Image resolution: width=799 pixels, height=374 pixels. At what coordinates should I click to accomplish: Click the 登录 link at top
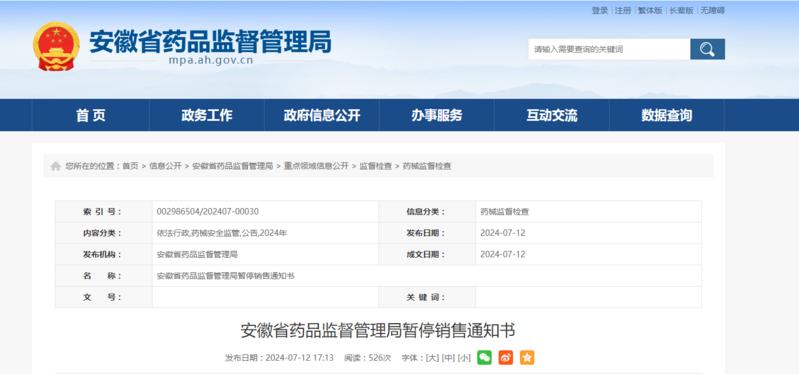600,10
